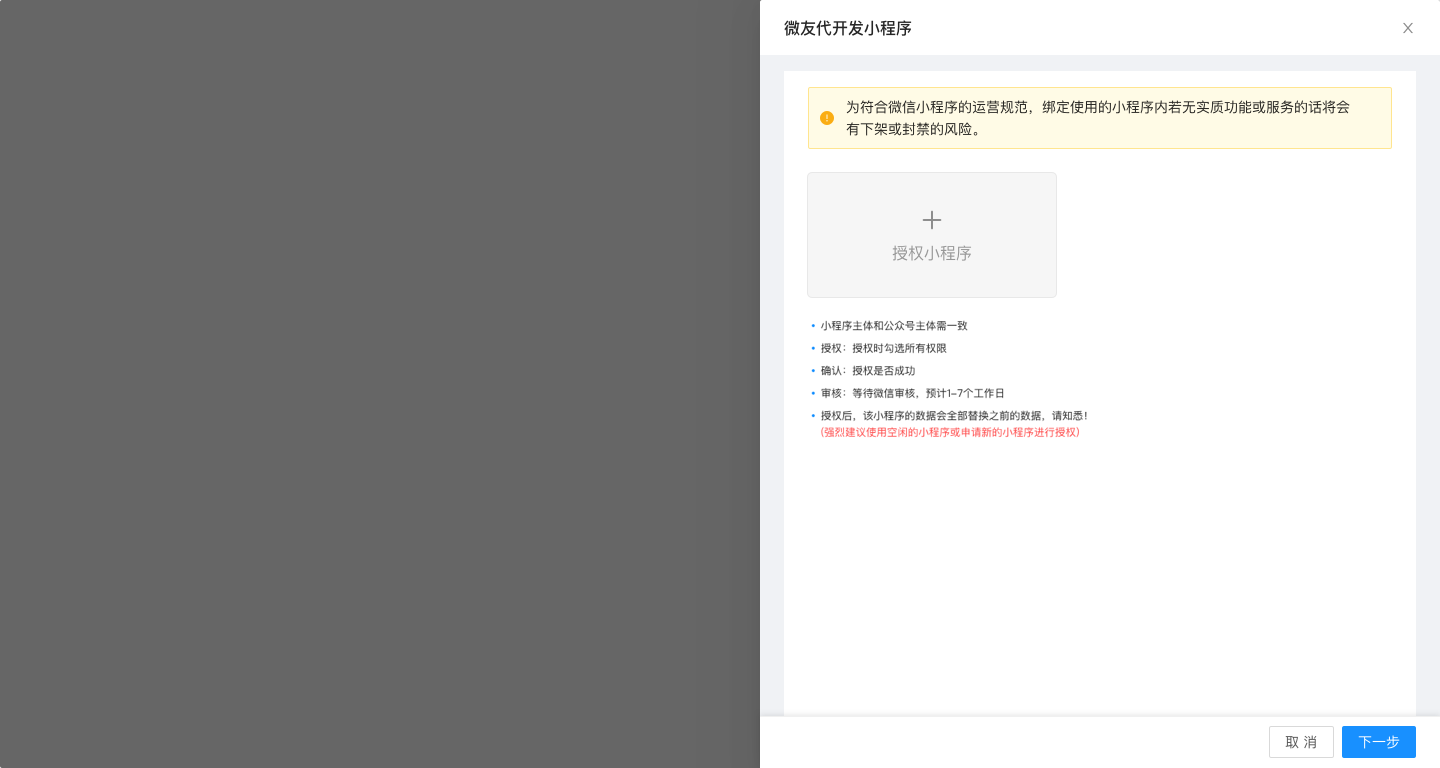Click the 授权小程序 label
1440x768 pixels.
click(x=932, y=253)
